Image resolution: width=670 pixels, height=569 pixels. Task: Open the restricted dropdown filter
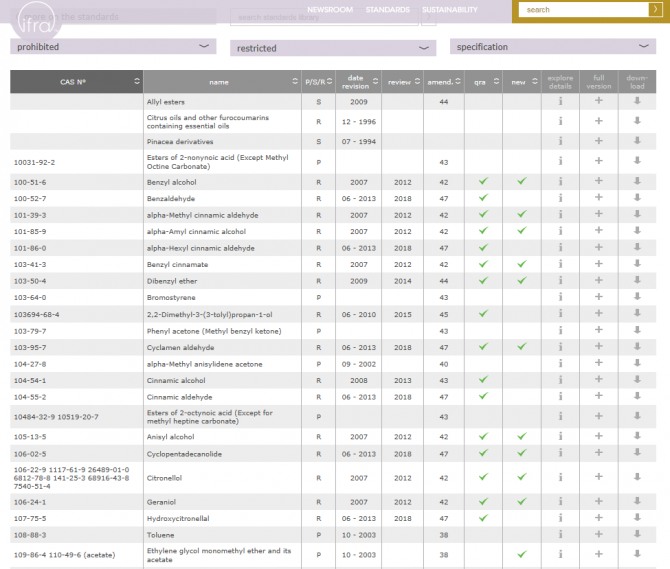[x=332, y=48]
